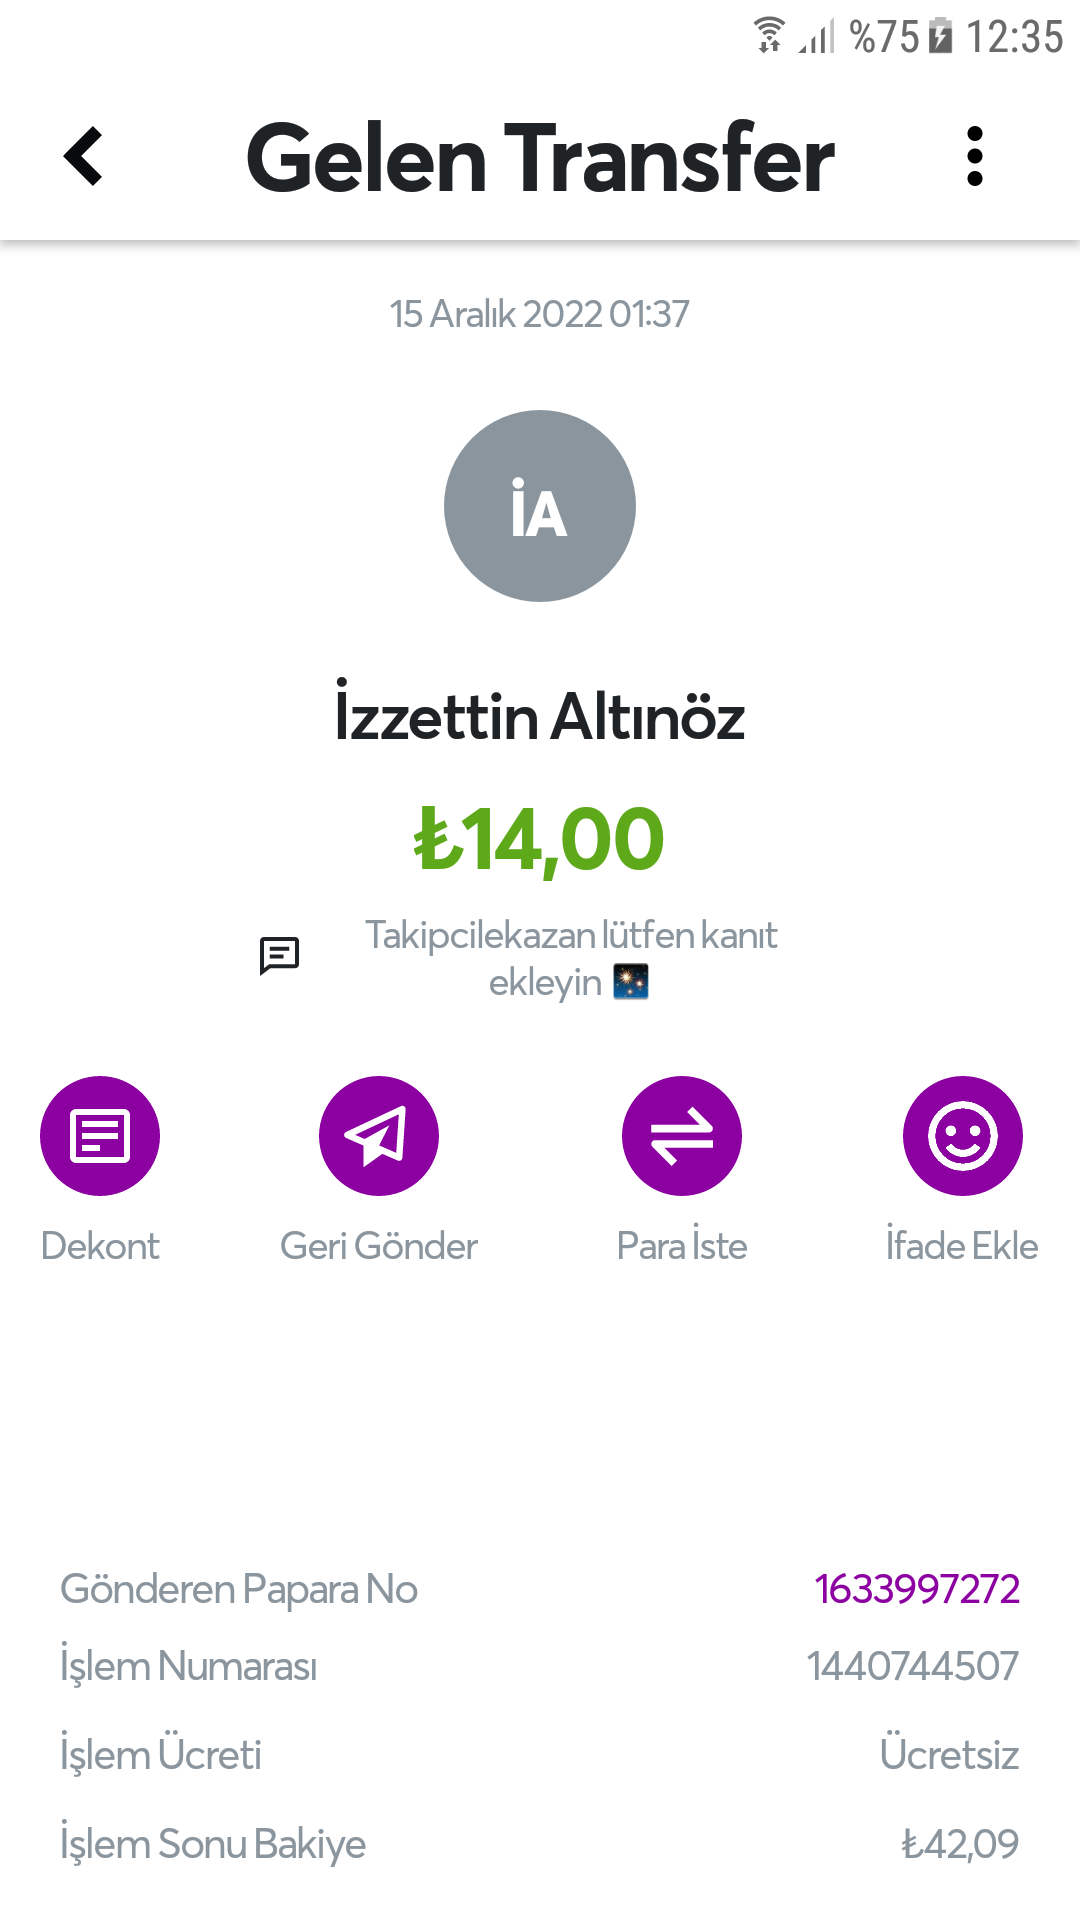Tap the Dekont text label
Image resolution: width=1080 pixels, height=1920 pixels.
point(100,1246)
